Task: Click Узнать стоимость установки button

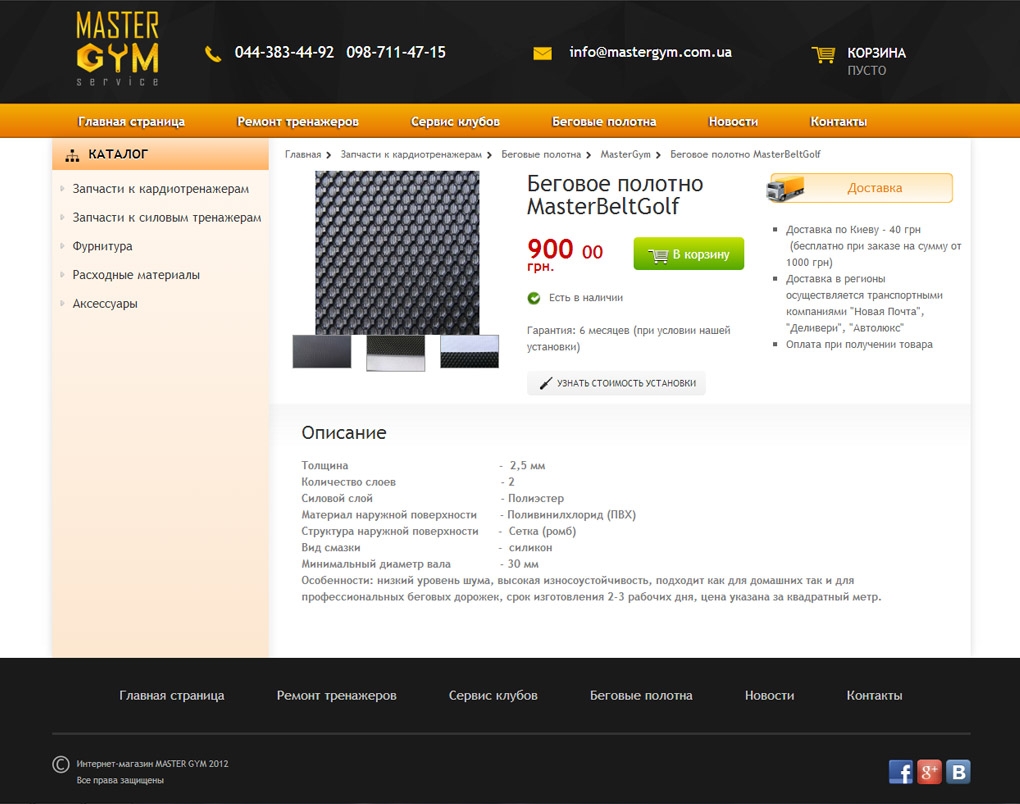Action: pyautogui.click(x=616, y=383)
